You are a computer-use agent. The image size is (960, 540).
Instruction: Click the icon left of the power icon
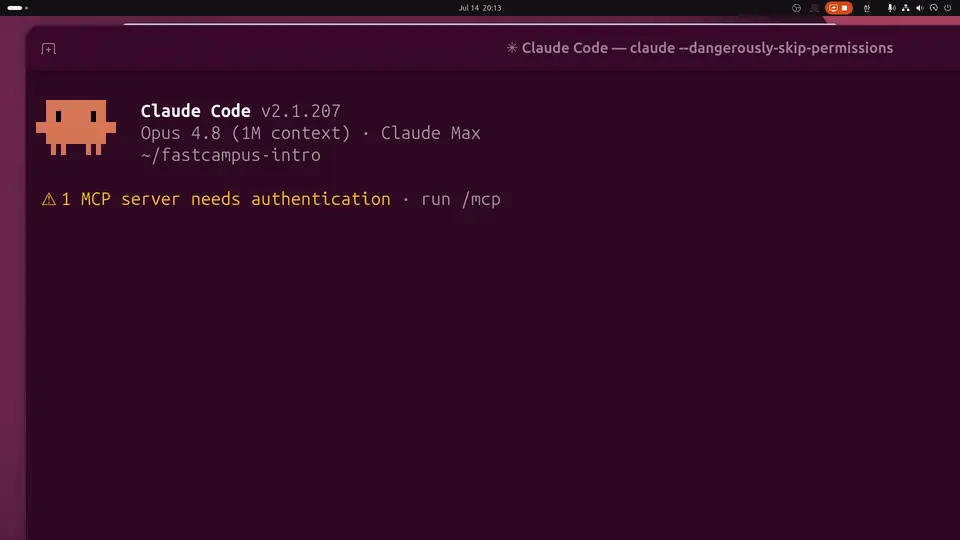934,8
